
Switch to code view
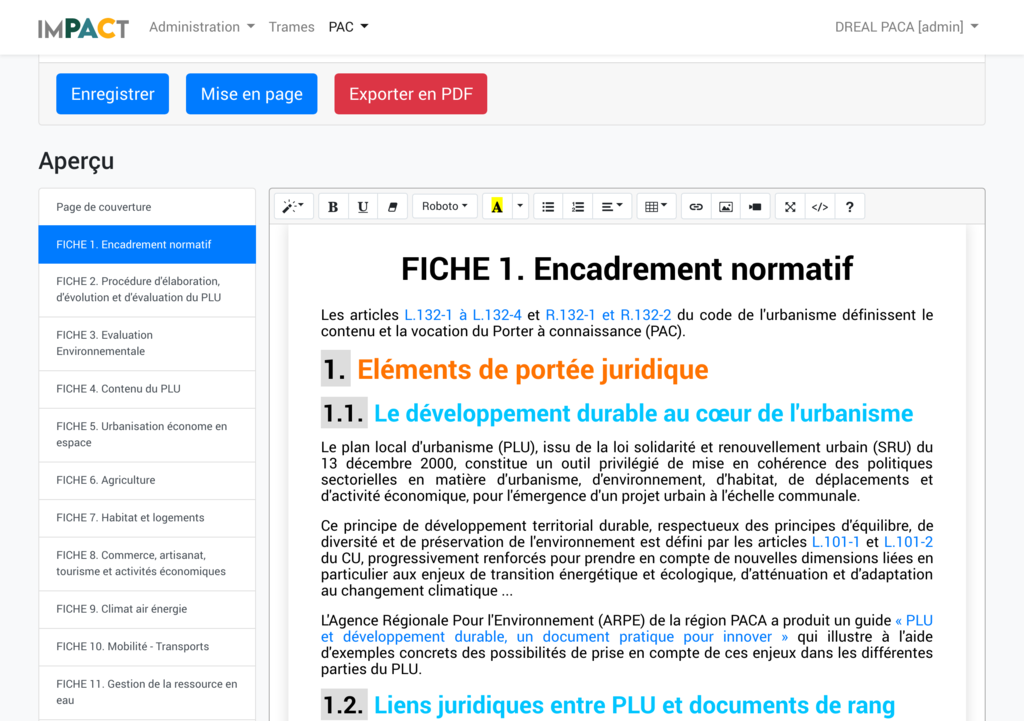pyautogui.click(x=820, y=207)
